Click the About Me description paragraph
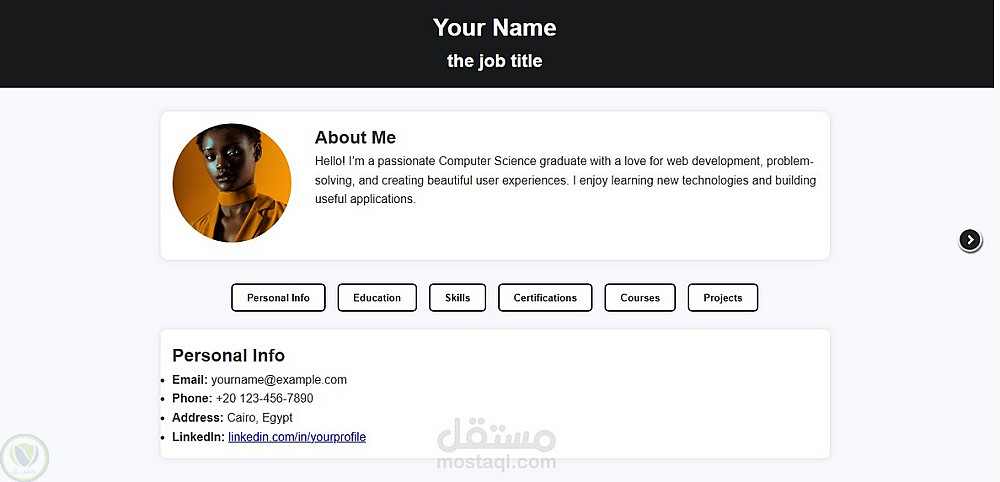Screen dimensions: 1000x482 pos(565,180)
